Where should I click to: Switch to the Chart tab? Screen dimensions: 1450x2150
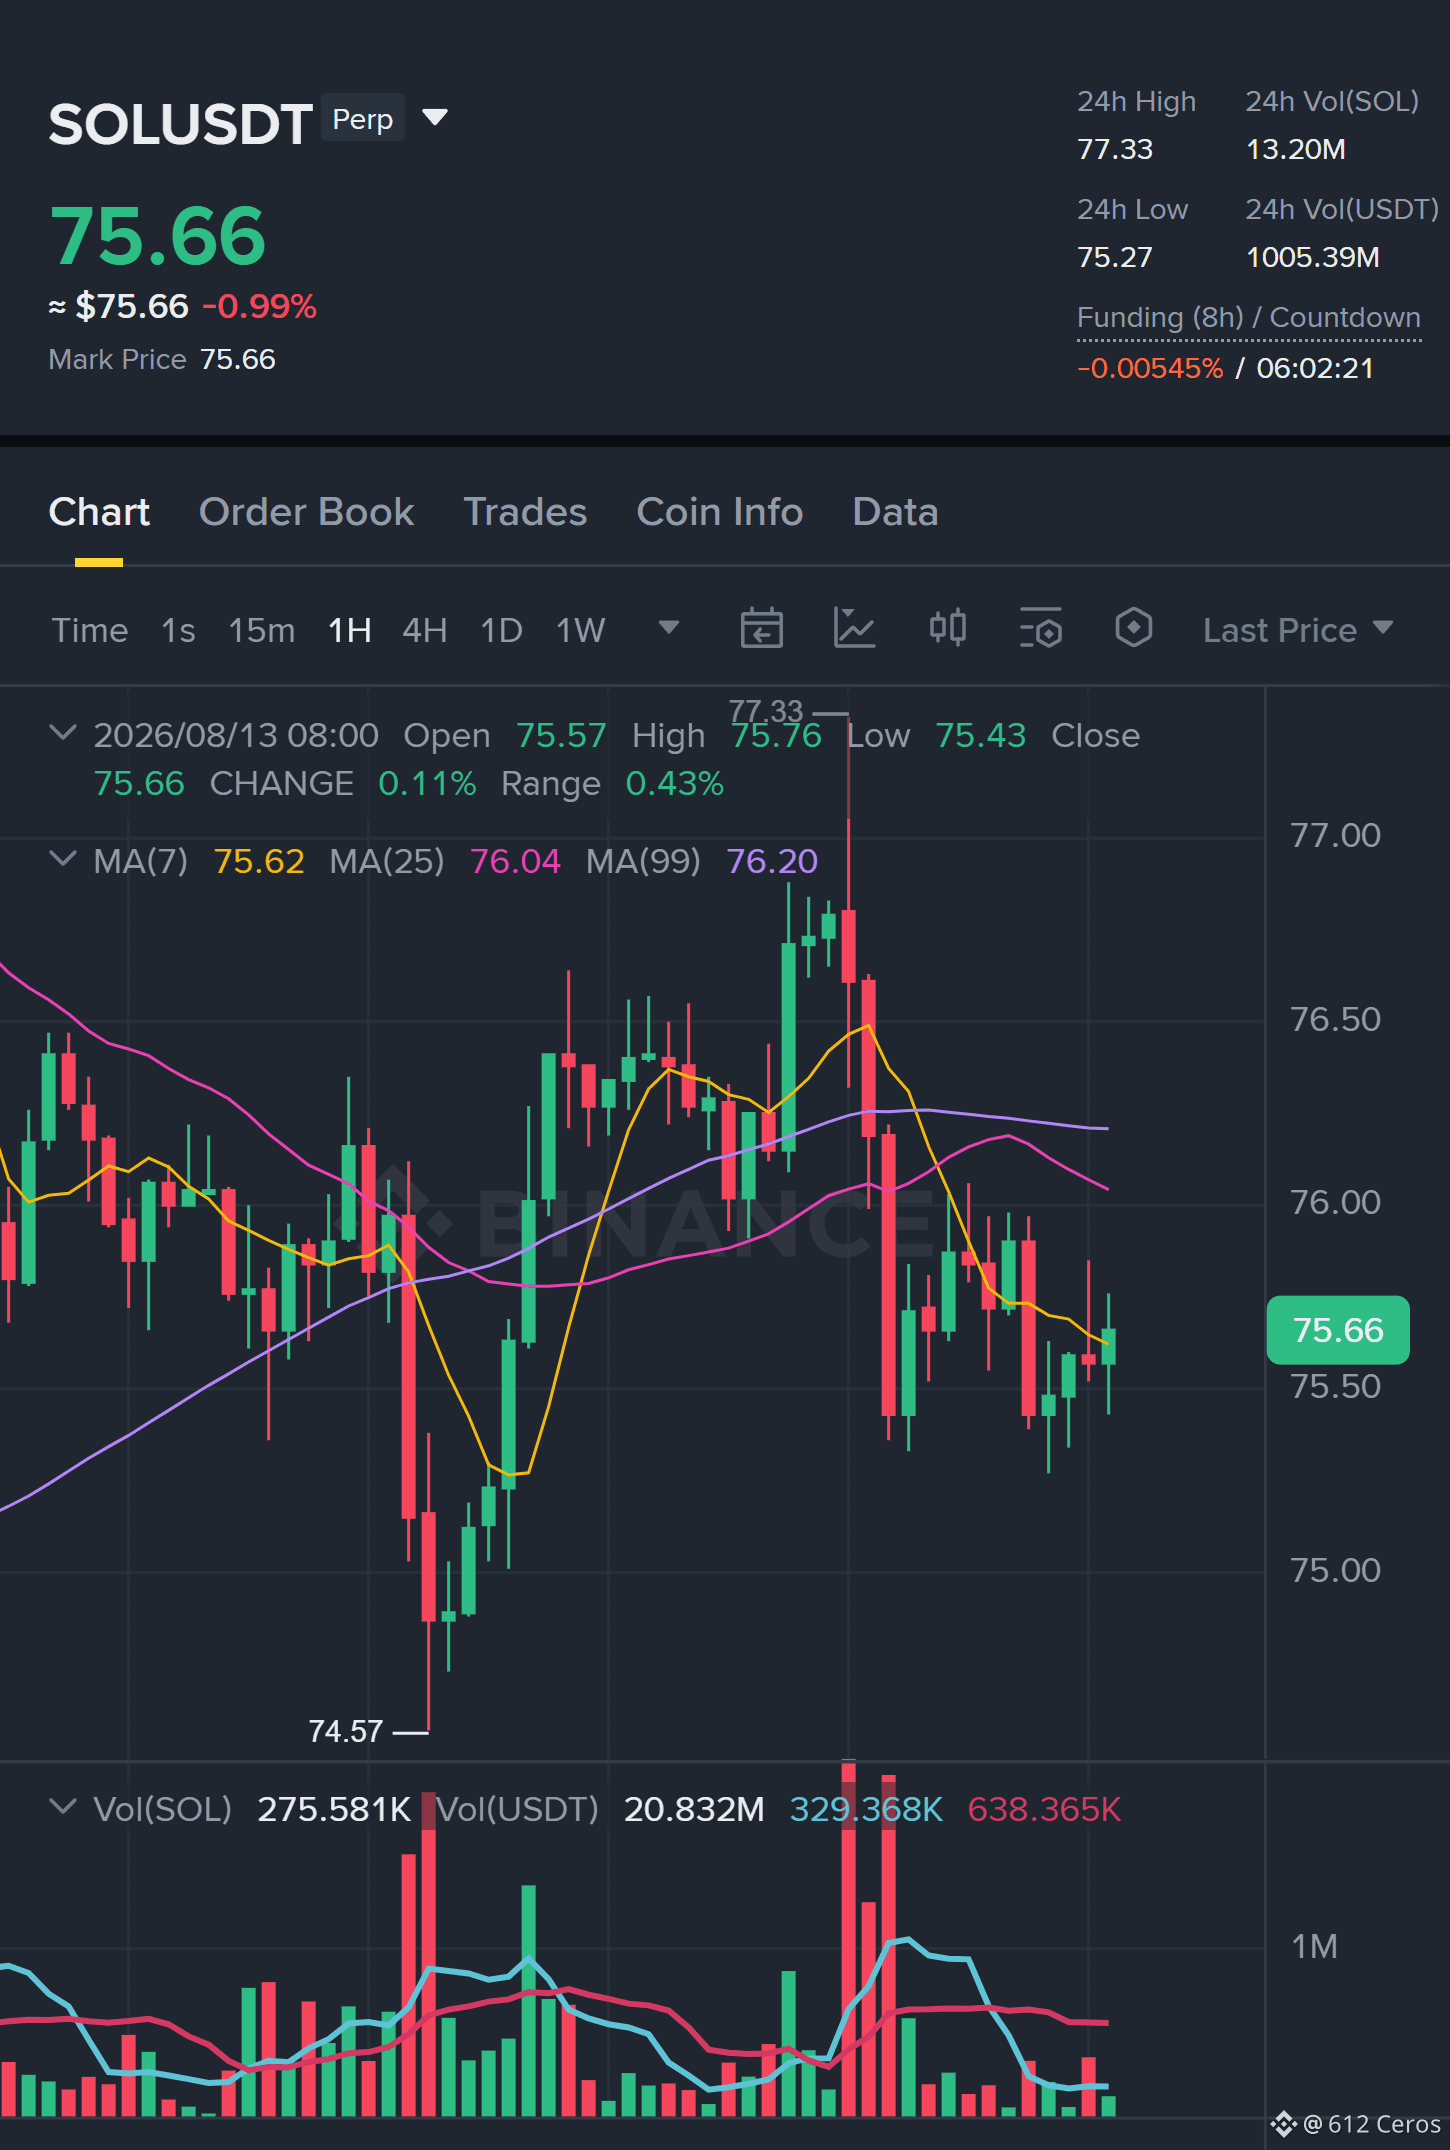point(99,512)
